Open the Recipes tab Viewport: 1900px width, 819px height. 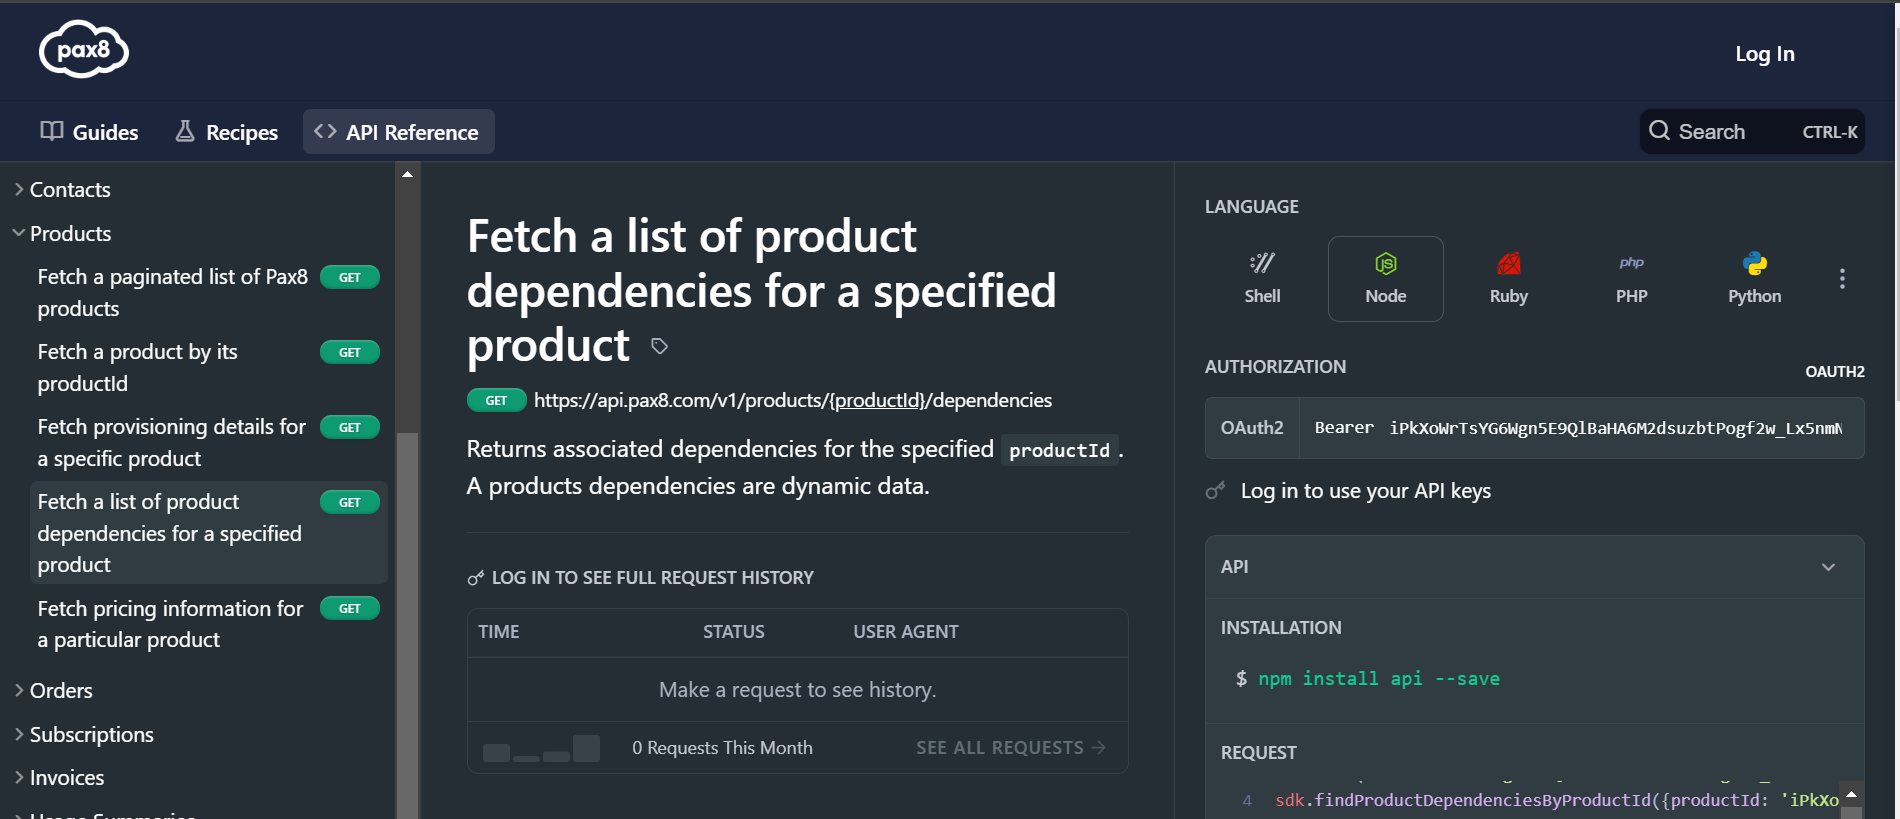coord(227,132)
